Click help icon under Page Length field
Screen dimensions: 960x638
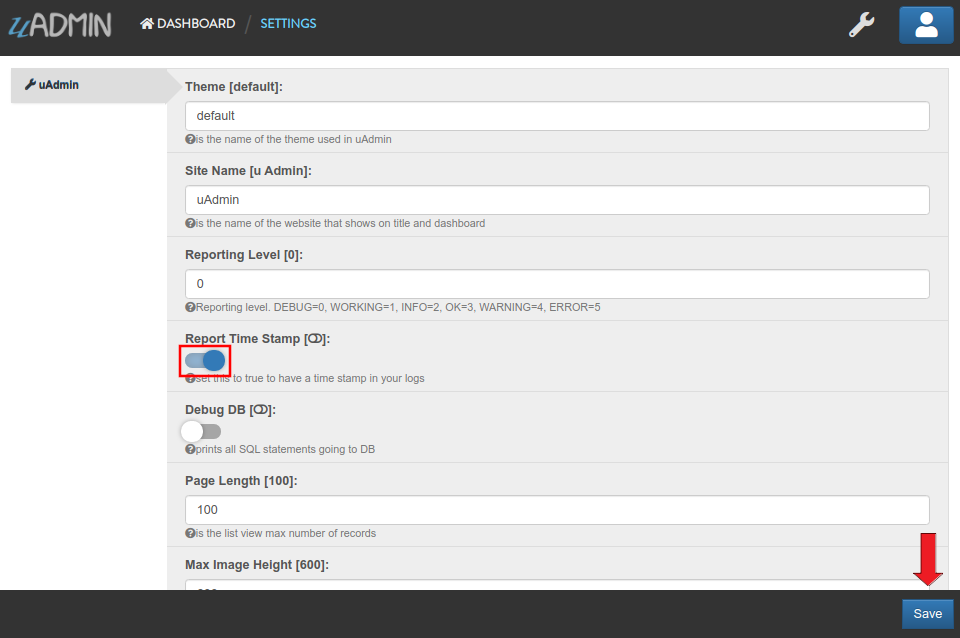[190, 533]
